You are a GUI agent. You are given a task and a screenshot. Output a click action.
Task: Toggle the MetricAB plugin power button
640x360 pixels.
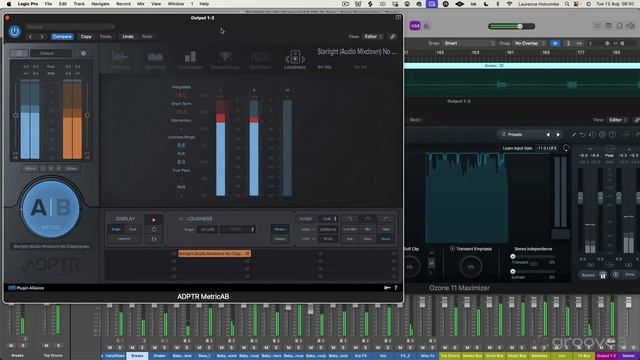click(14, 31)
